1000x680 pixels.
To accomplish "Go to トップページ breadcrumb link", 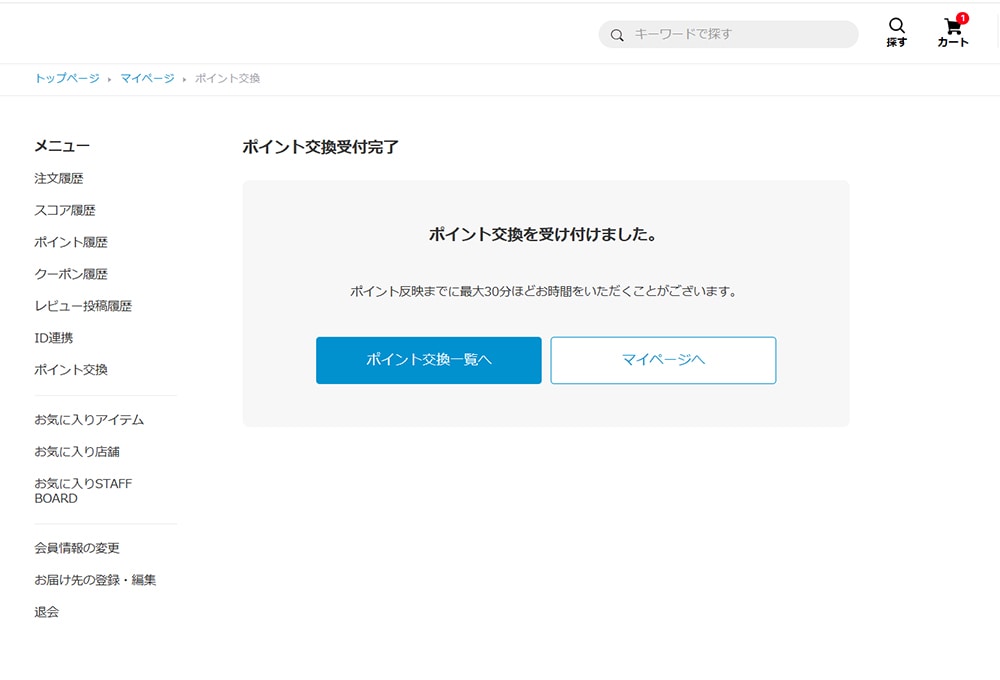I will coord(67,78).
